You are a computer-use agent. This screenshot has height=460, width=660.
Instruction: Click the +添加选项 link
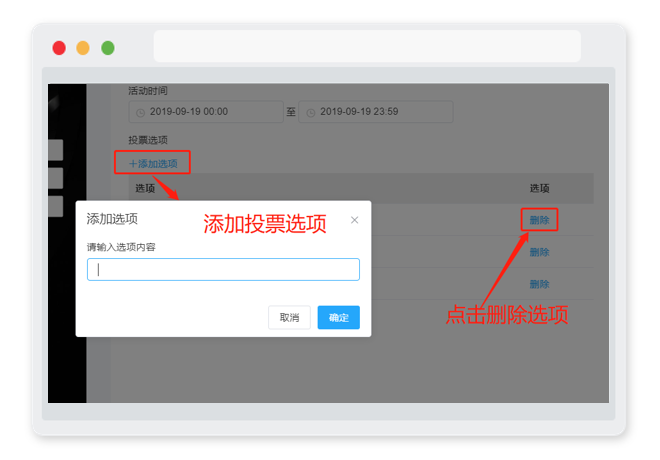(153, 163)
